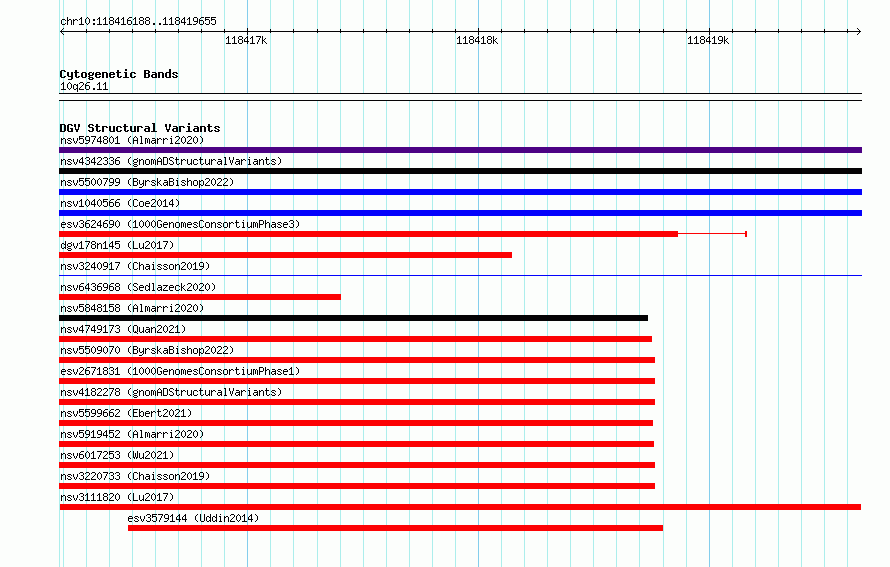Image resolution: width=890 pixels, height=567 pixels.
Task: Open the nsv5509070 (ByrskaBishop2022) label
Action: [x=147, y=350]
